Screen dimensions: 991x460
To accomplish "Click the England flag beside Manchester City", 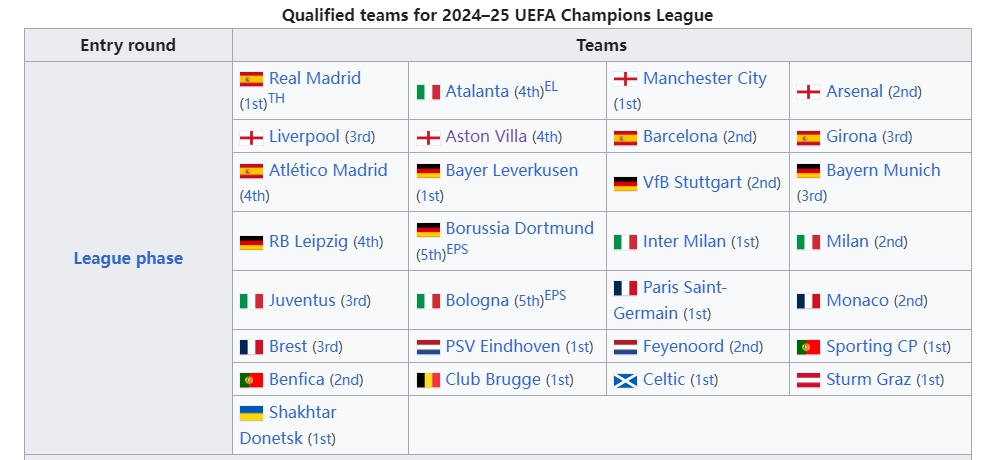I will [625, 79].
